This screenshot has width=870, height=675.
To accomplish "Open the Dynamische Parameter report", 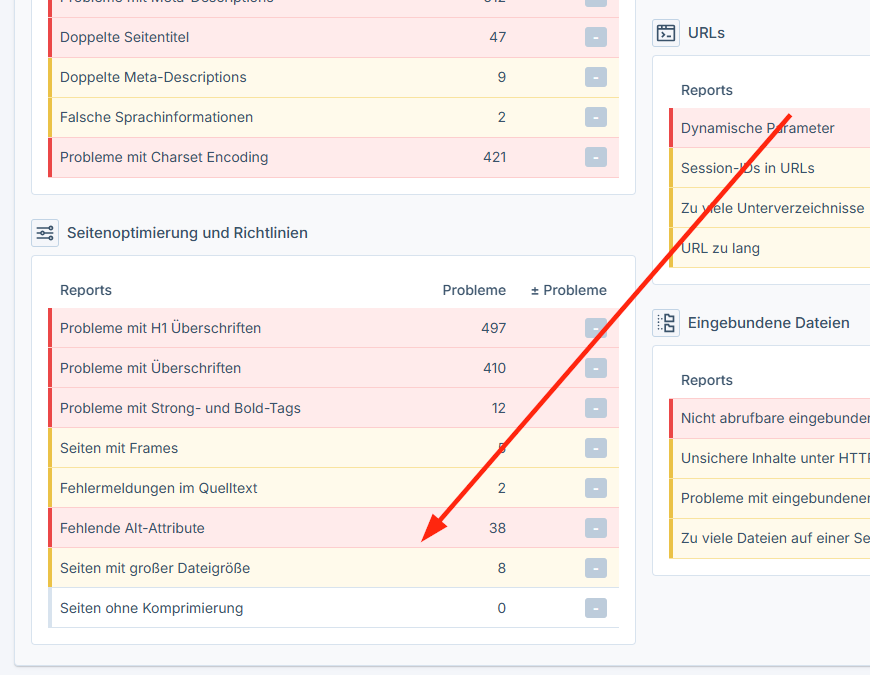I will click(x=757, y=128).
